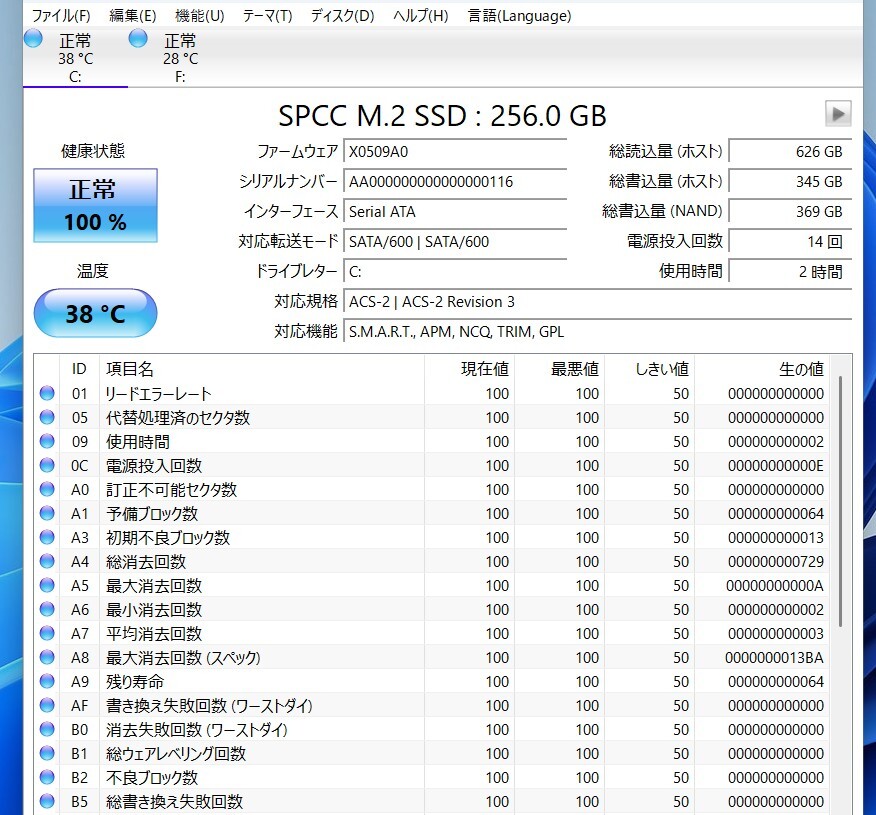Click status icon for A4 総消去回数 row

click(47, 561)
